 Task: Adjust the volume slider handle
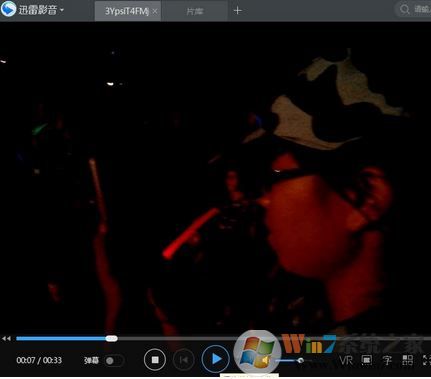pos(300,360)
